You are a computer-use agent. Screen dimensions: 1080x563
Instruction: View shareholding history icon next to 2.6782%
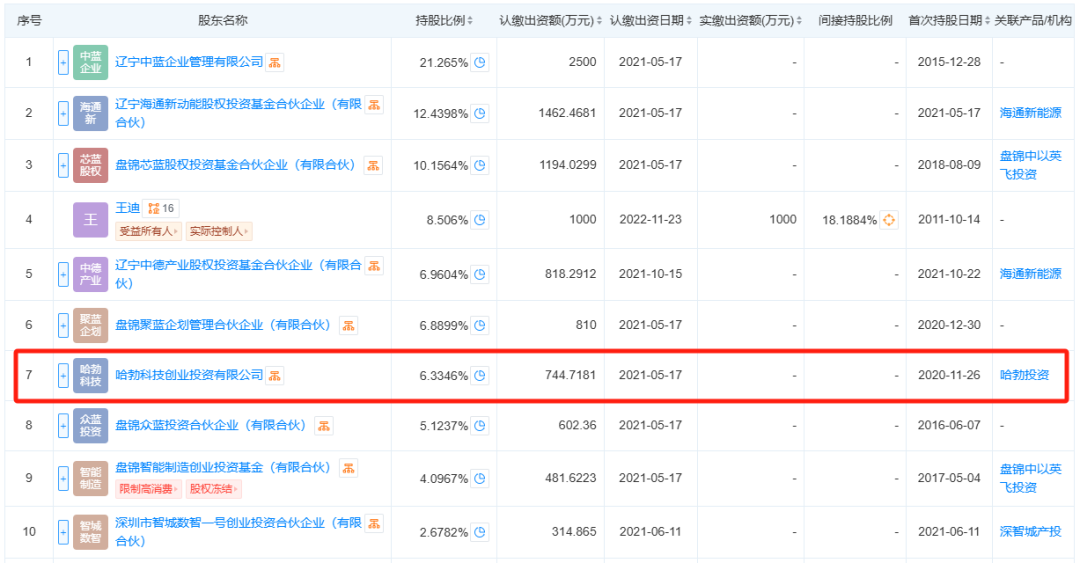[480, 532]
